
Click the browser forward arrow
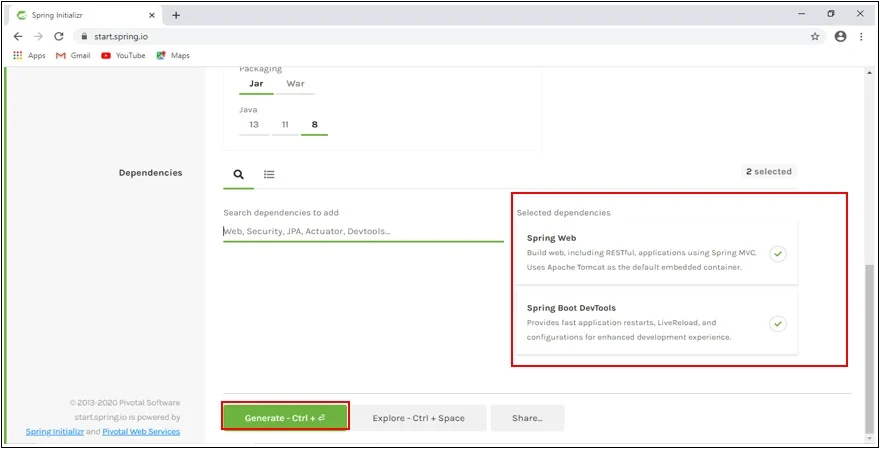click(x=38, y=36)
